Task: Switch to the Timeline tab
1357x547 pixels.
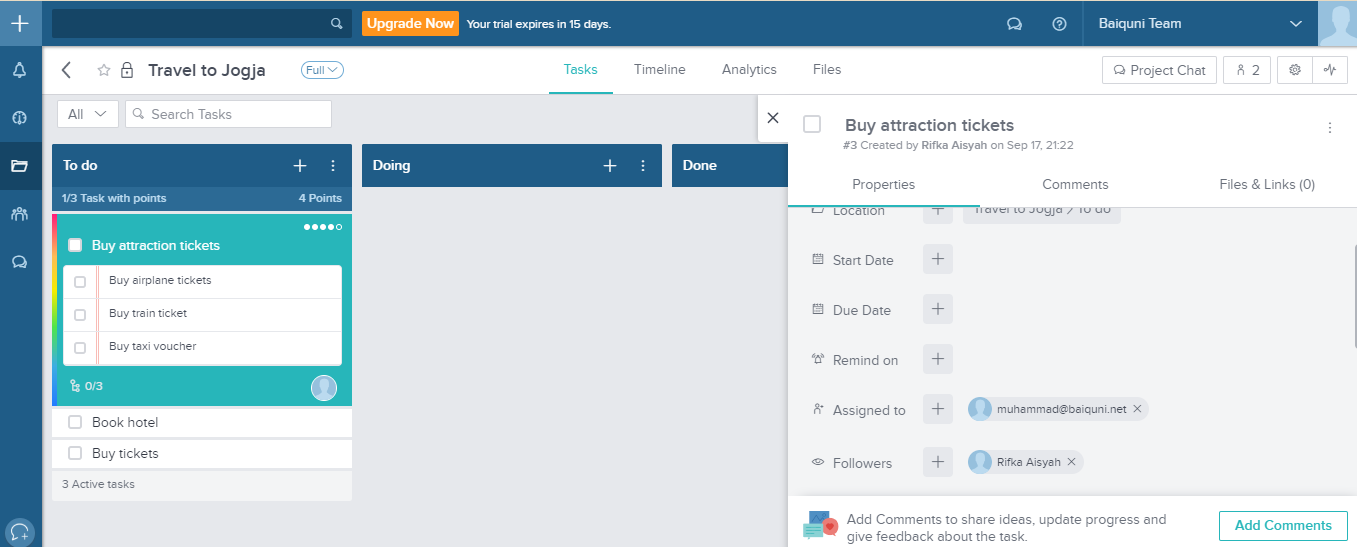Action: pos(659,70)
